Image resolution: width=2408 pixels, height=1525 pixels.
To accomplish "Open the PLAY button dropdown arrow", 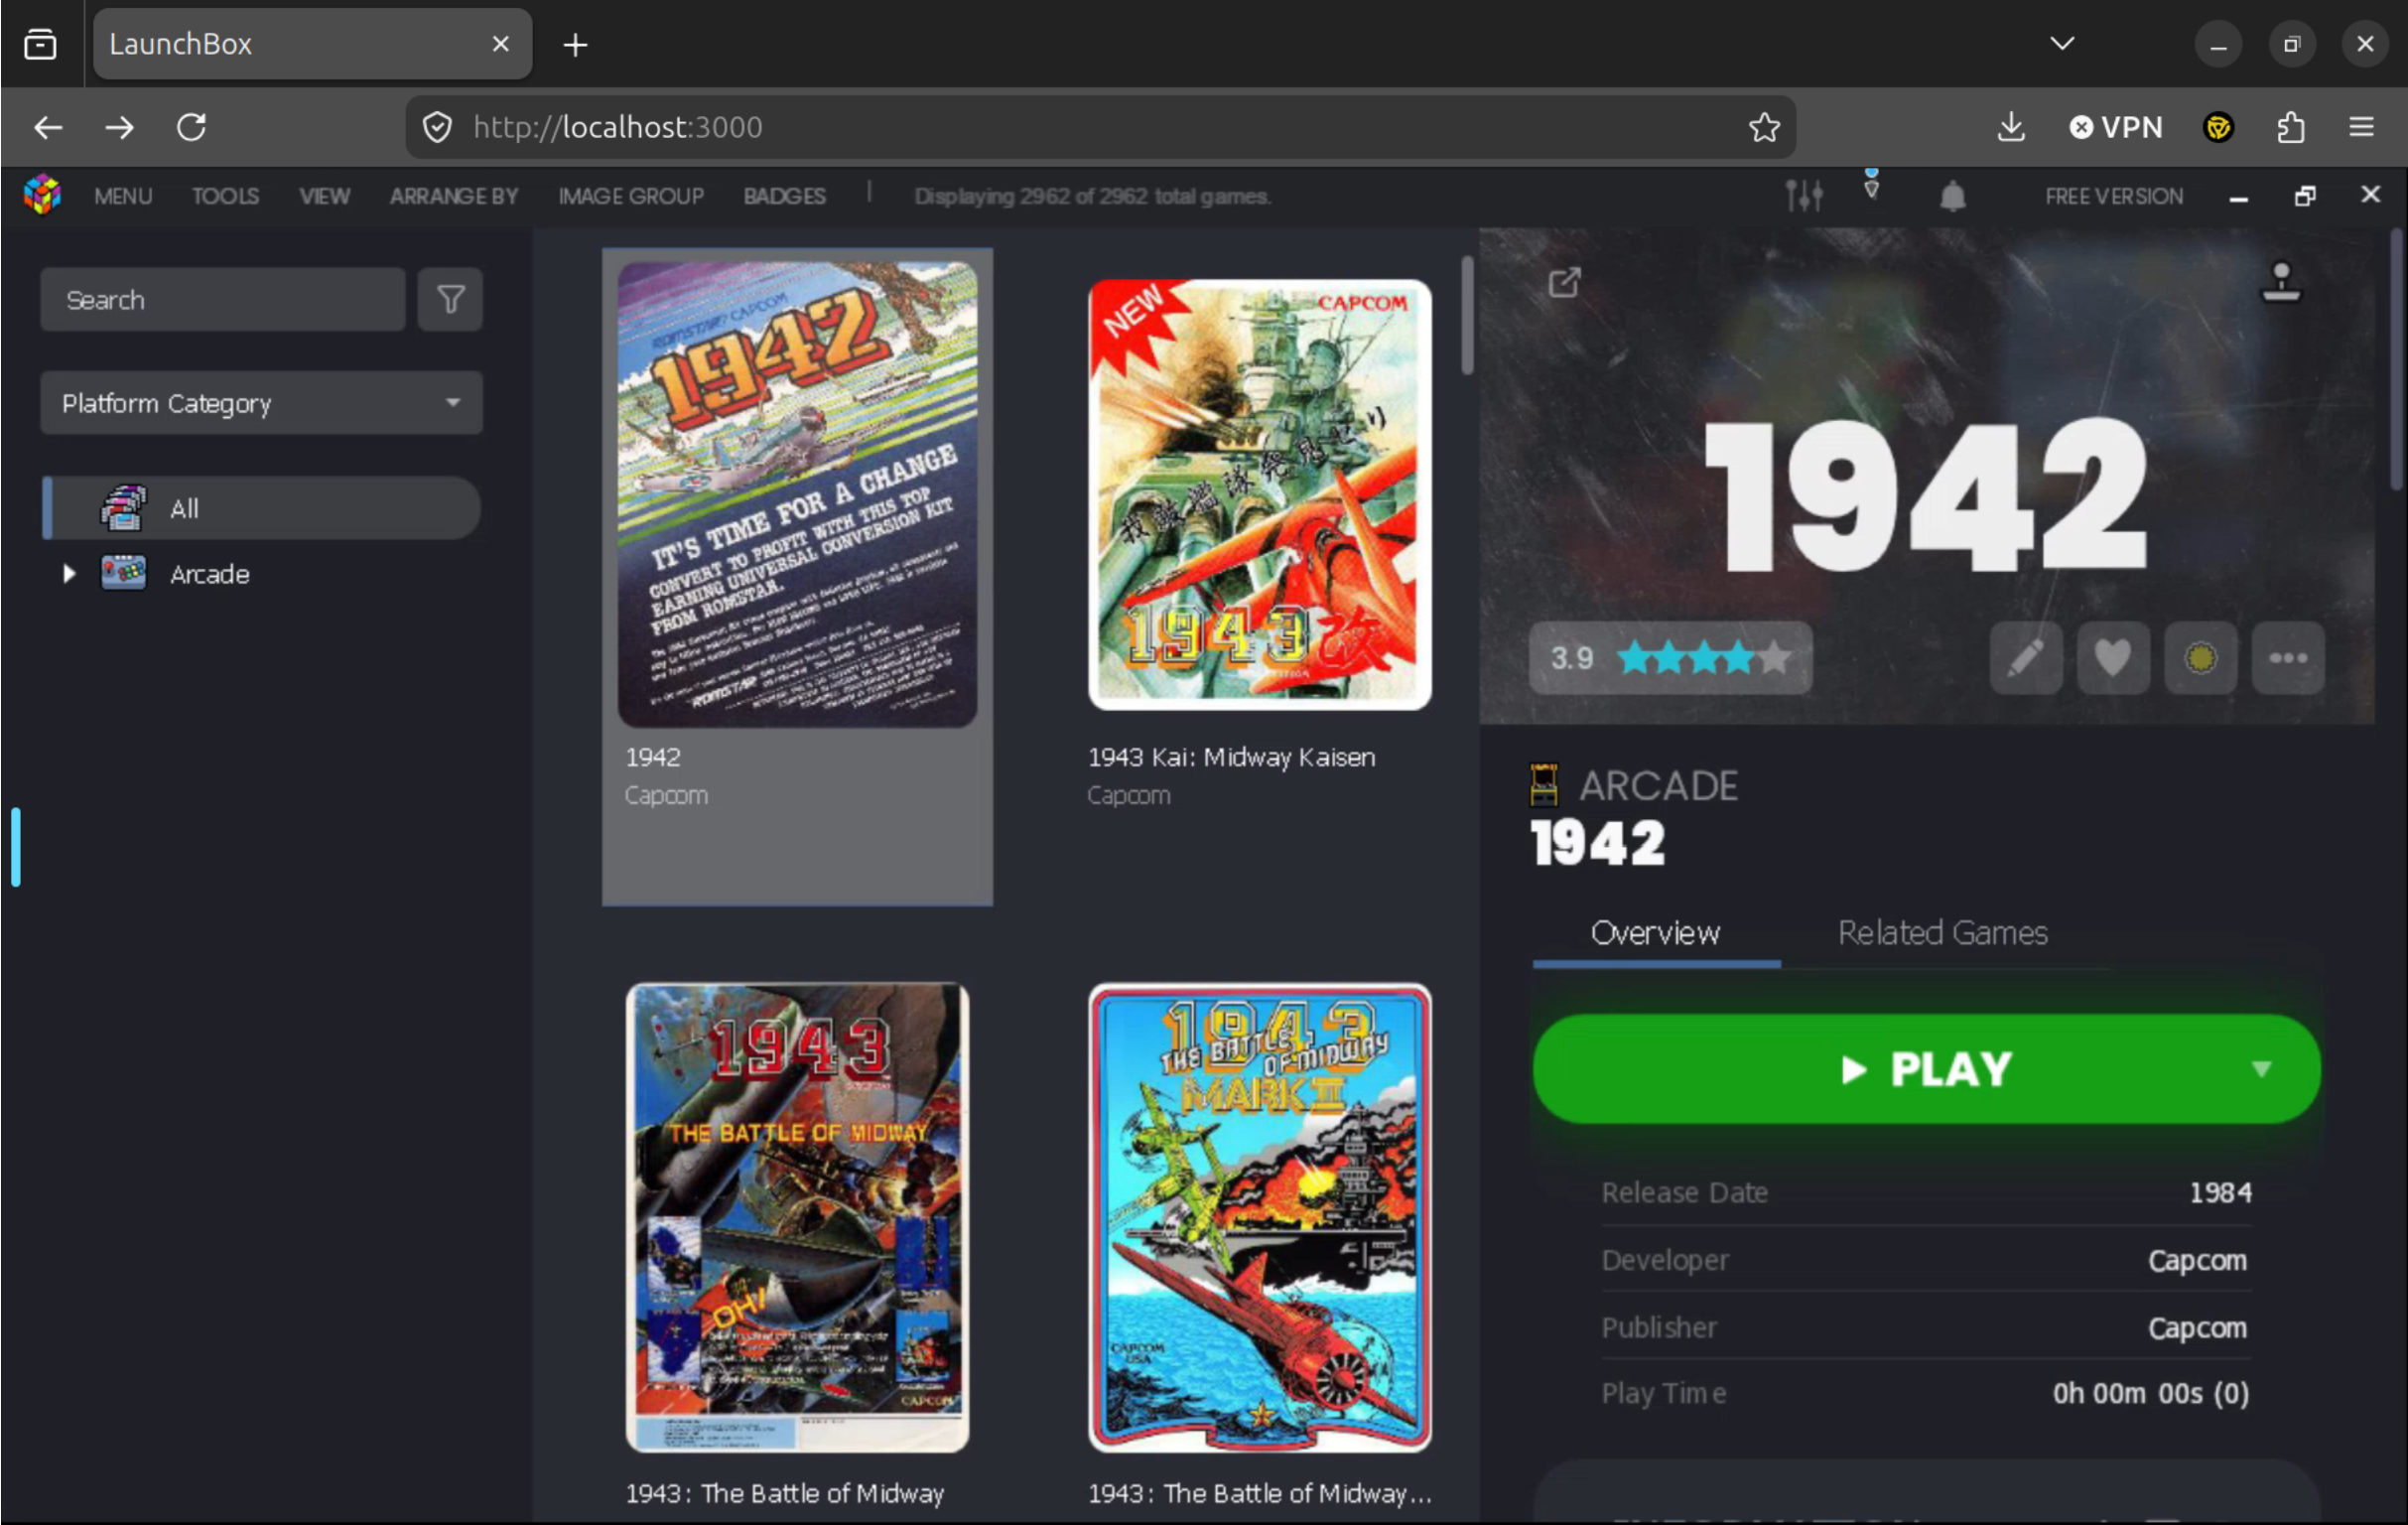I will (2261, 1069).
